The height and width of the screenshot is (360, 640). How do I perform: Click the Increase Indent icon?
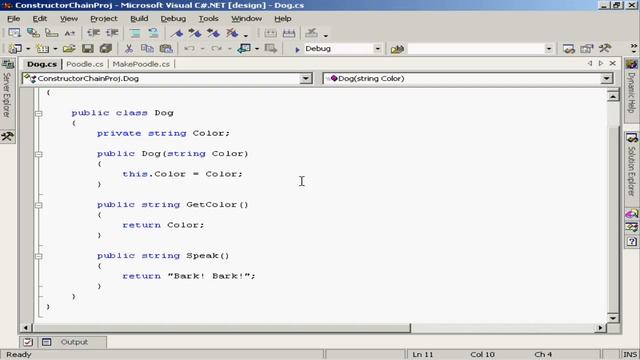point(112,33)
